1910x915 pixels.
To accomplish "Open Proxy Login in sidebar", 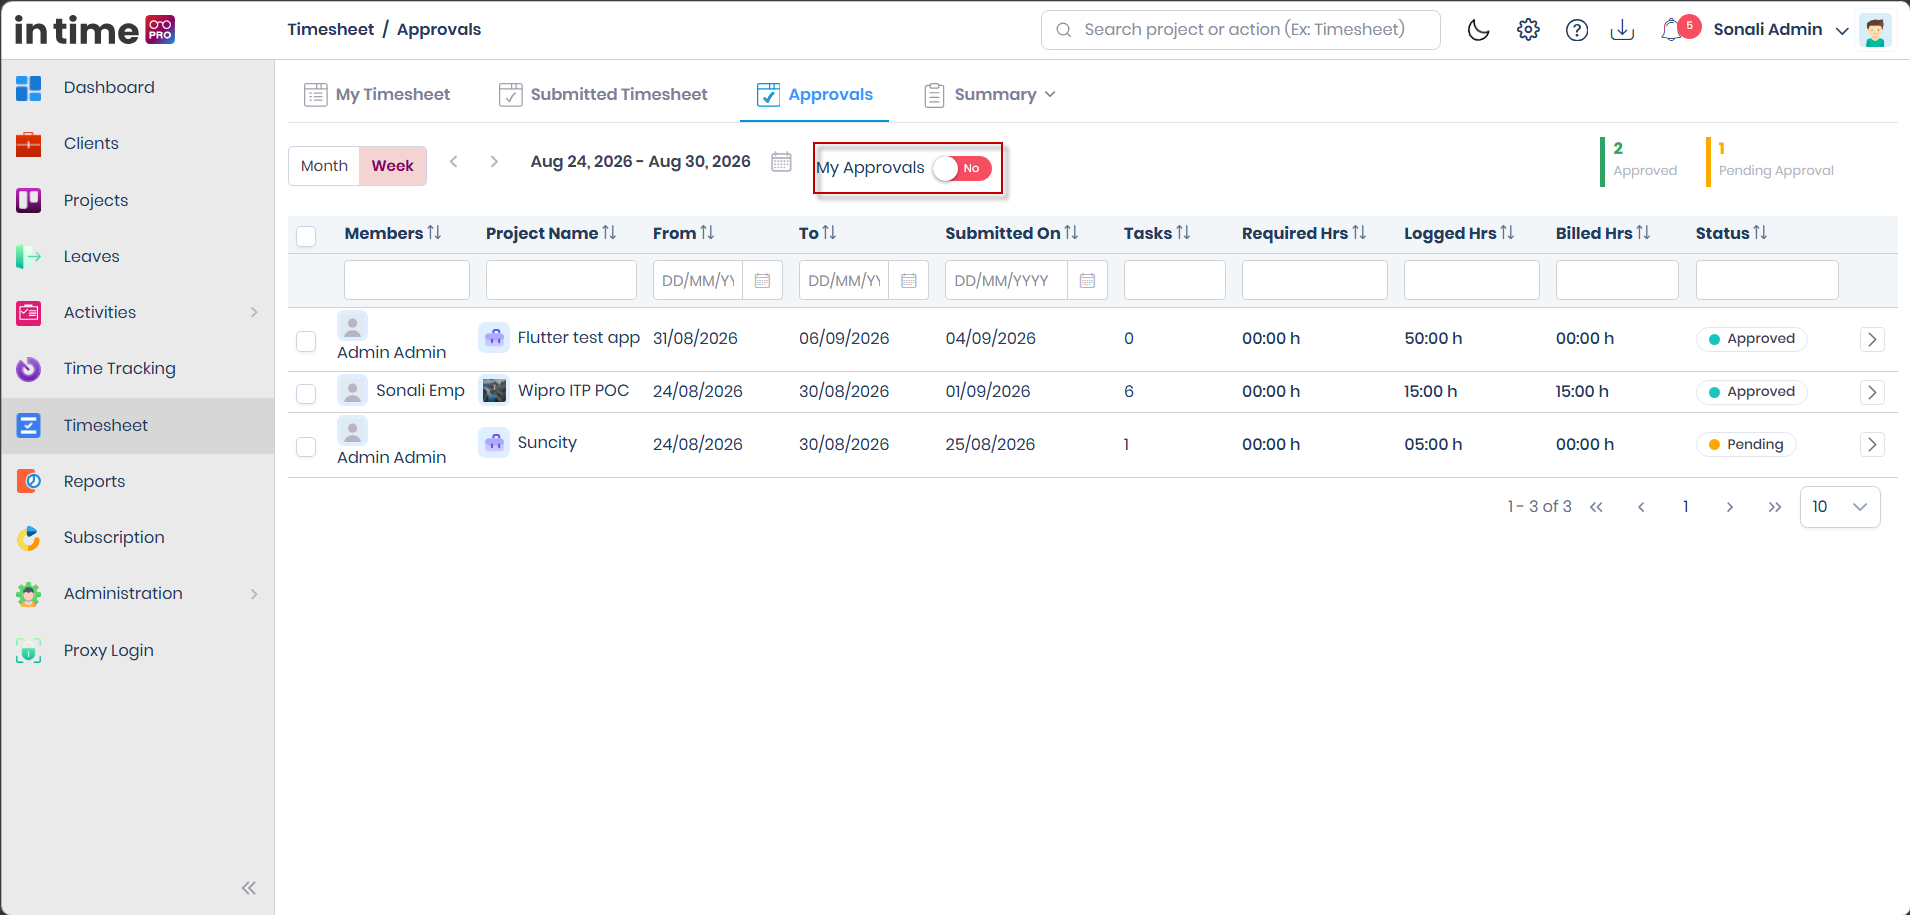I will (137, 650).
